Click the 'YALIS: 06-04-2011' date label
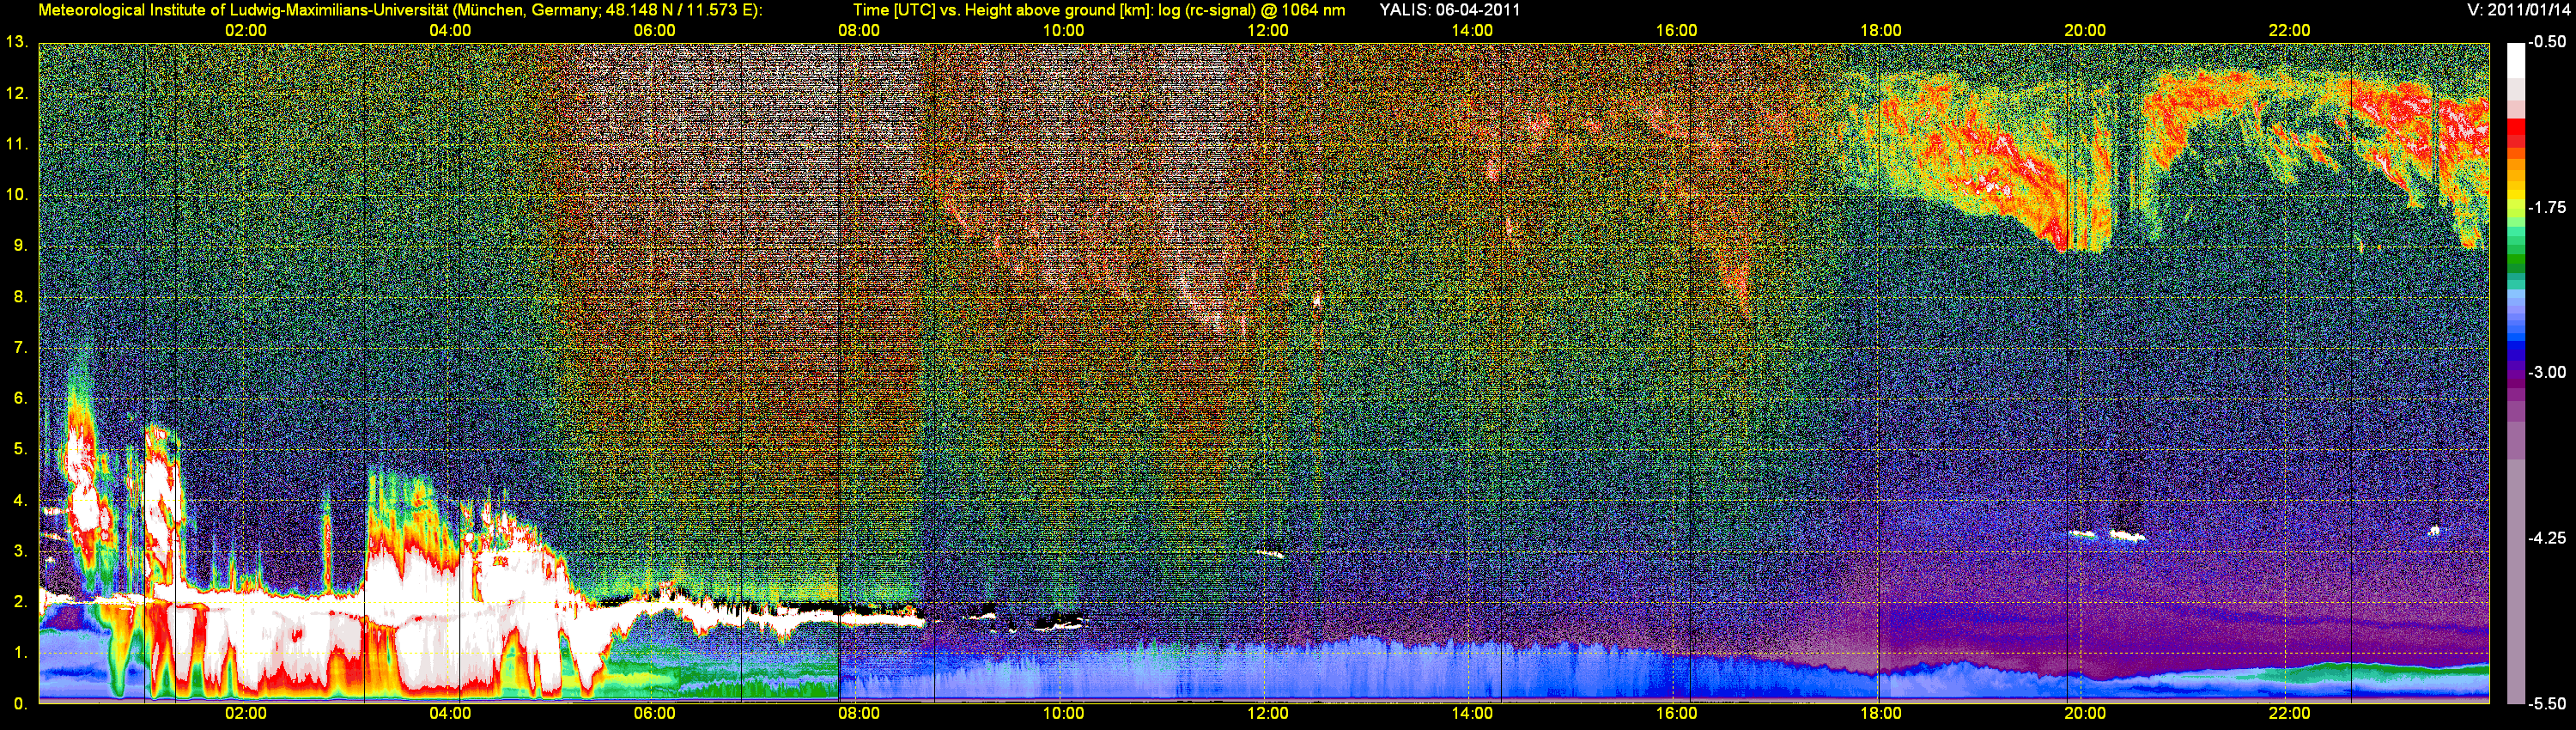 [1450, 10]
